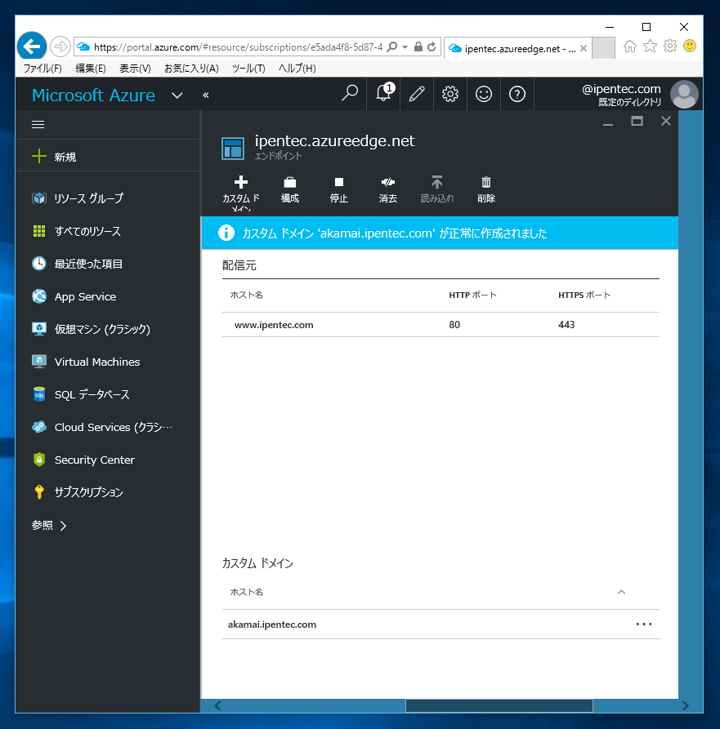Toggle the hamburger sidebar menu
This screenshot has height=729, width=720.
(38, 125)
